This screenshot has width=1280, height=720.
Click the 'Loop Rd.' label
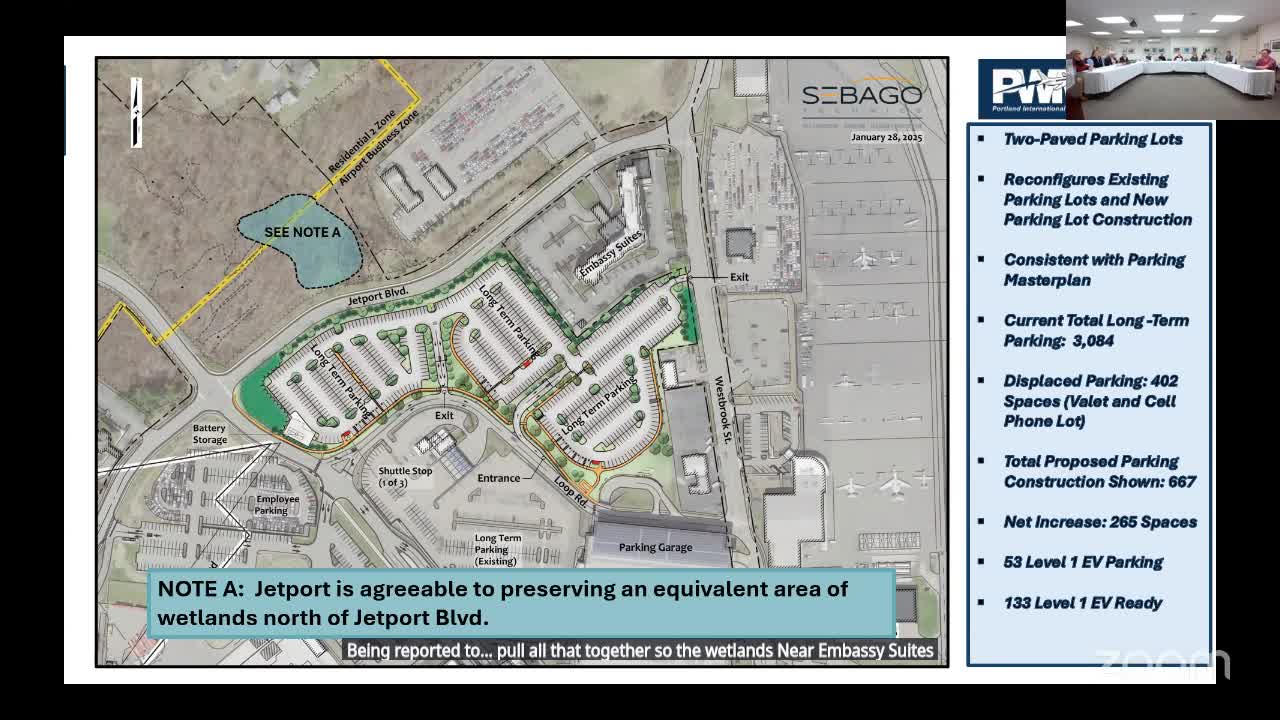[x=571, y=491]
